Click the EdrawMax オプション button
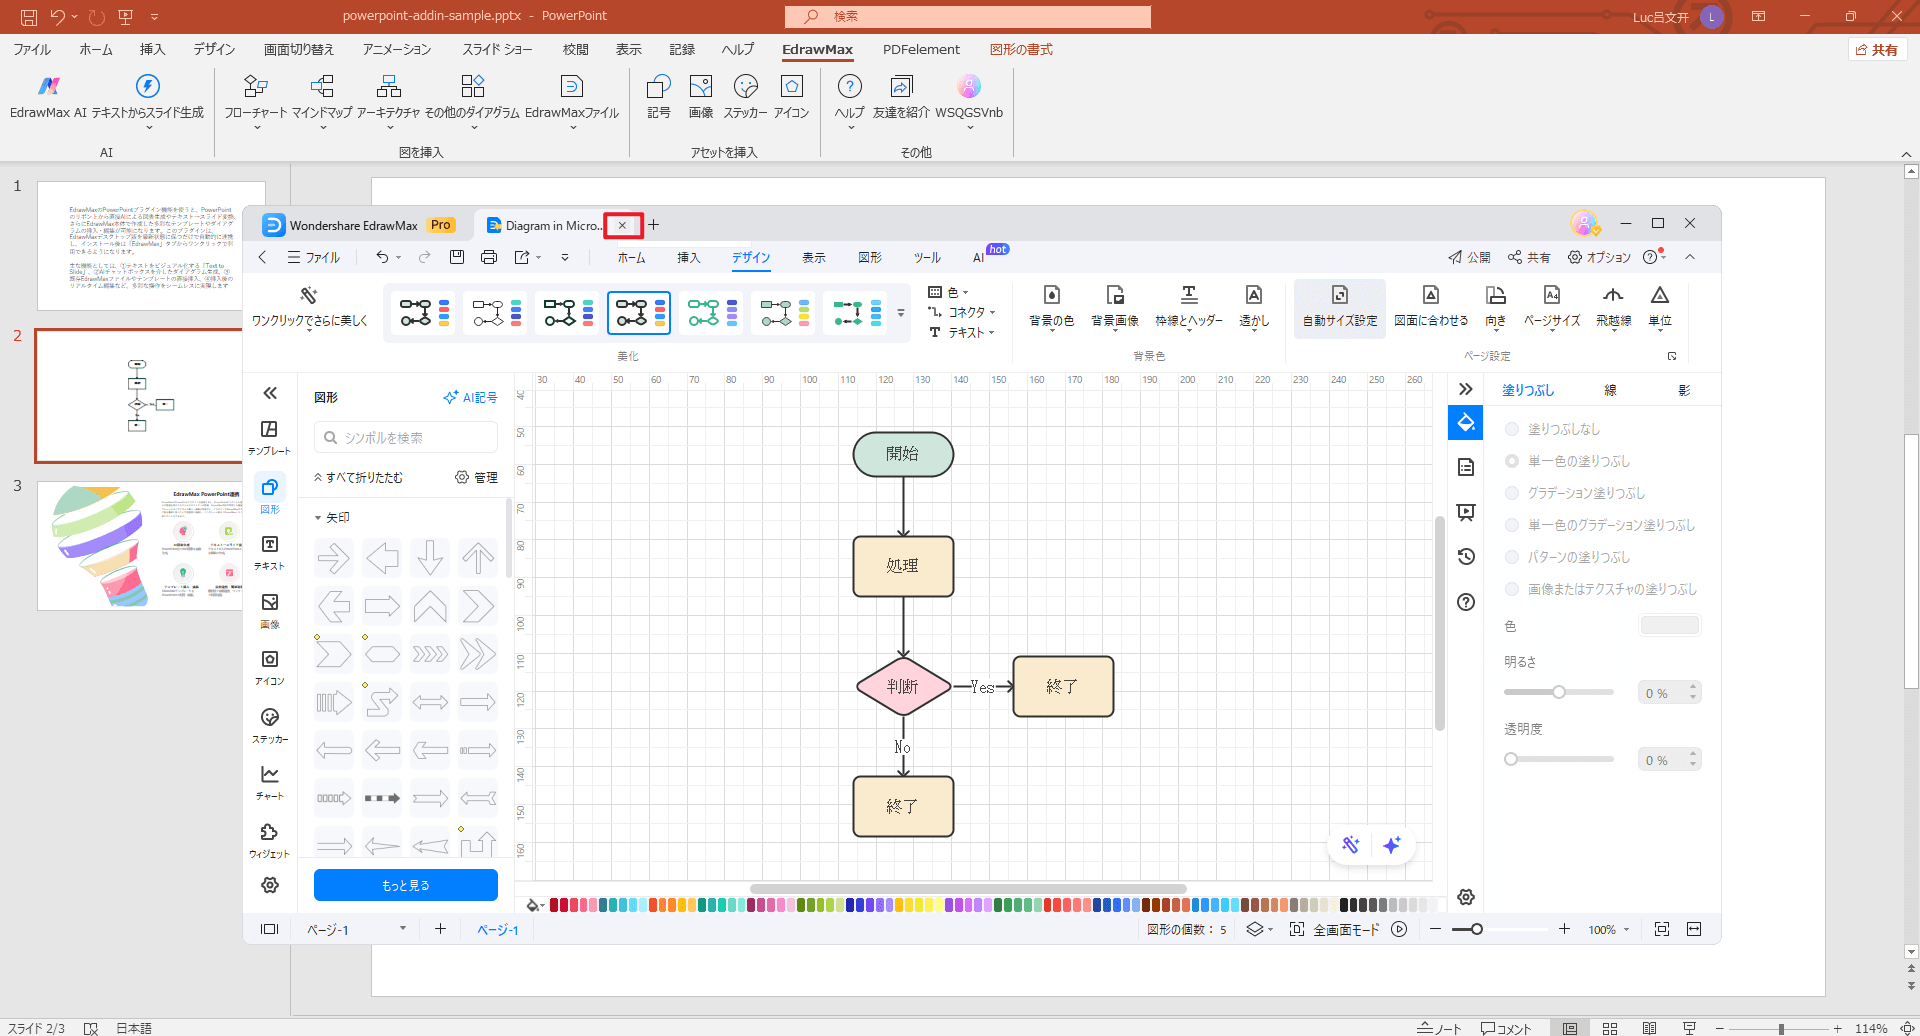 (1599, 258)
